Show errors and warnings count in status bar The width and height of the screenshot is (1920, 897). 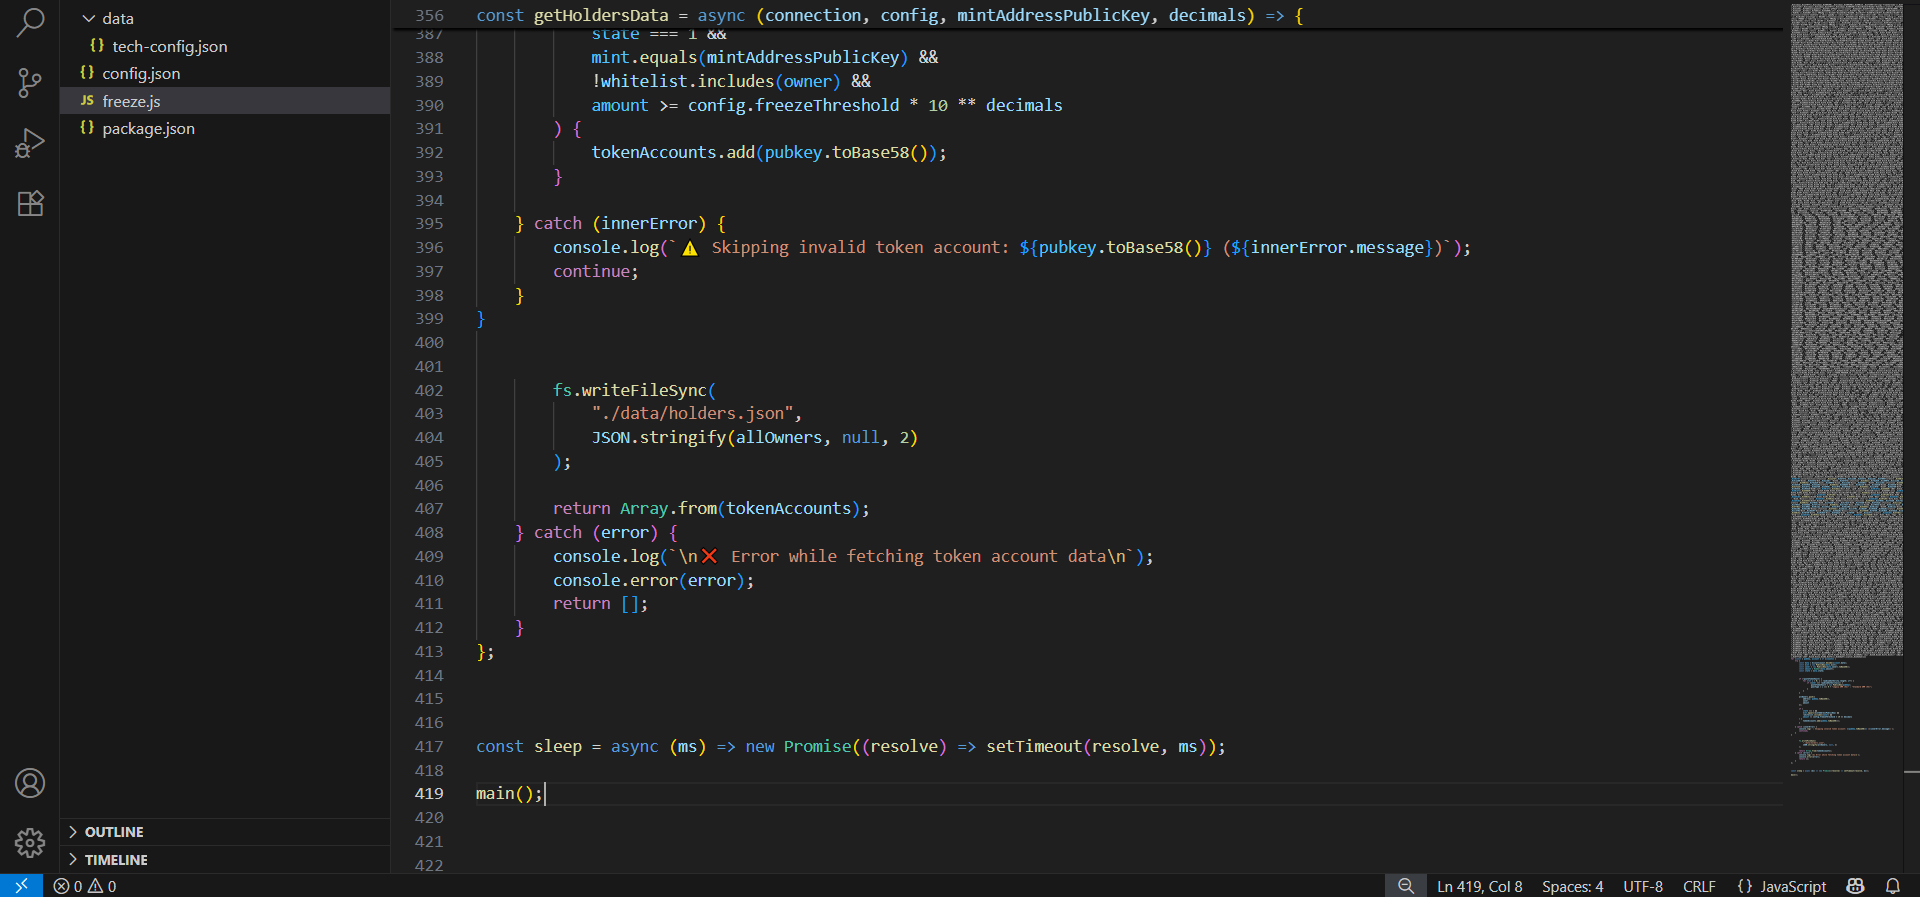[x=85, y=886]
